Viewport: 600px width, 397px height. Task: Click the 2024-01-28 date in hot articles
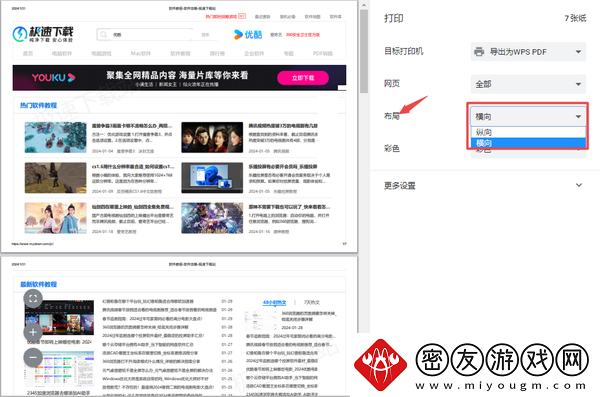[292, 328]
